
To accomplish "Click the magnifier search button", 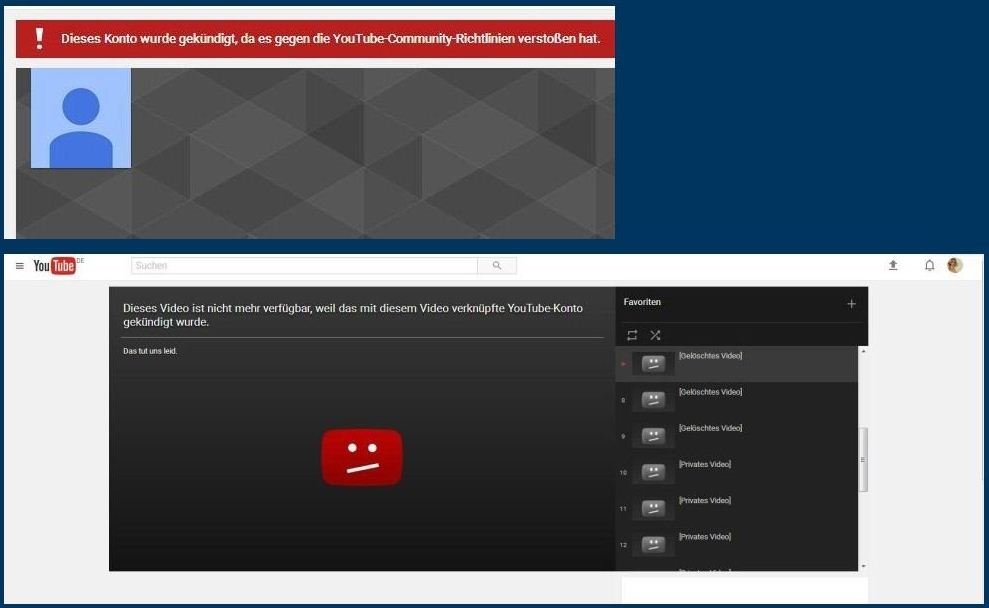I will point(497,266).
